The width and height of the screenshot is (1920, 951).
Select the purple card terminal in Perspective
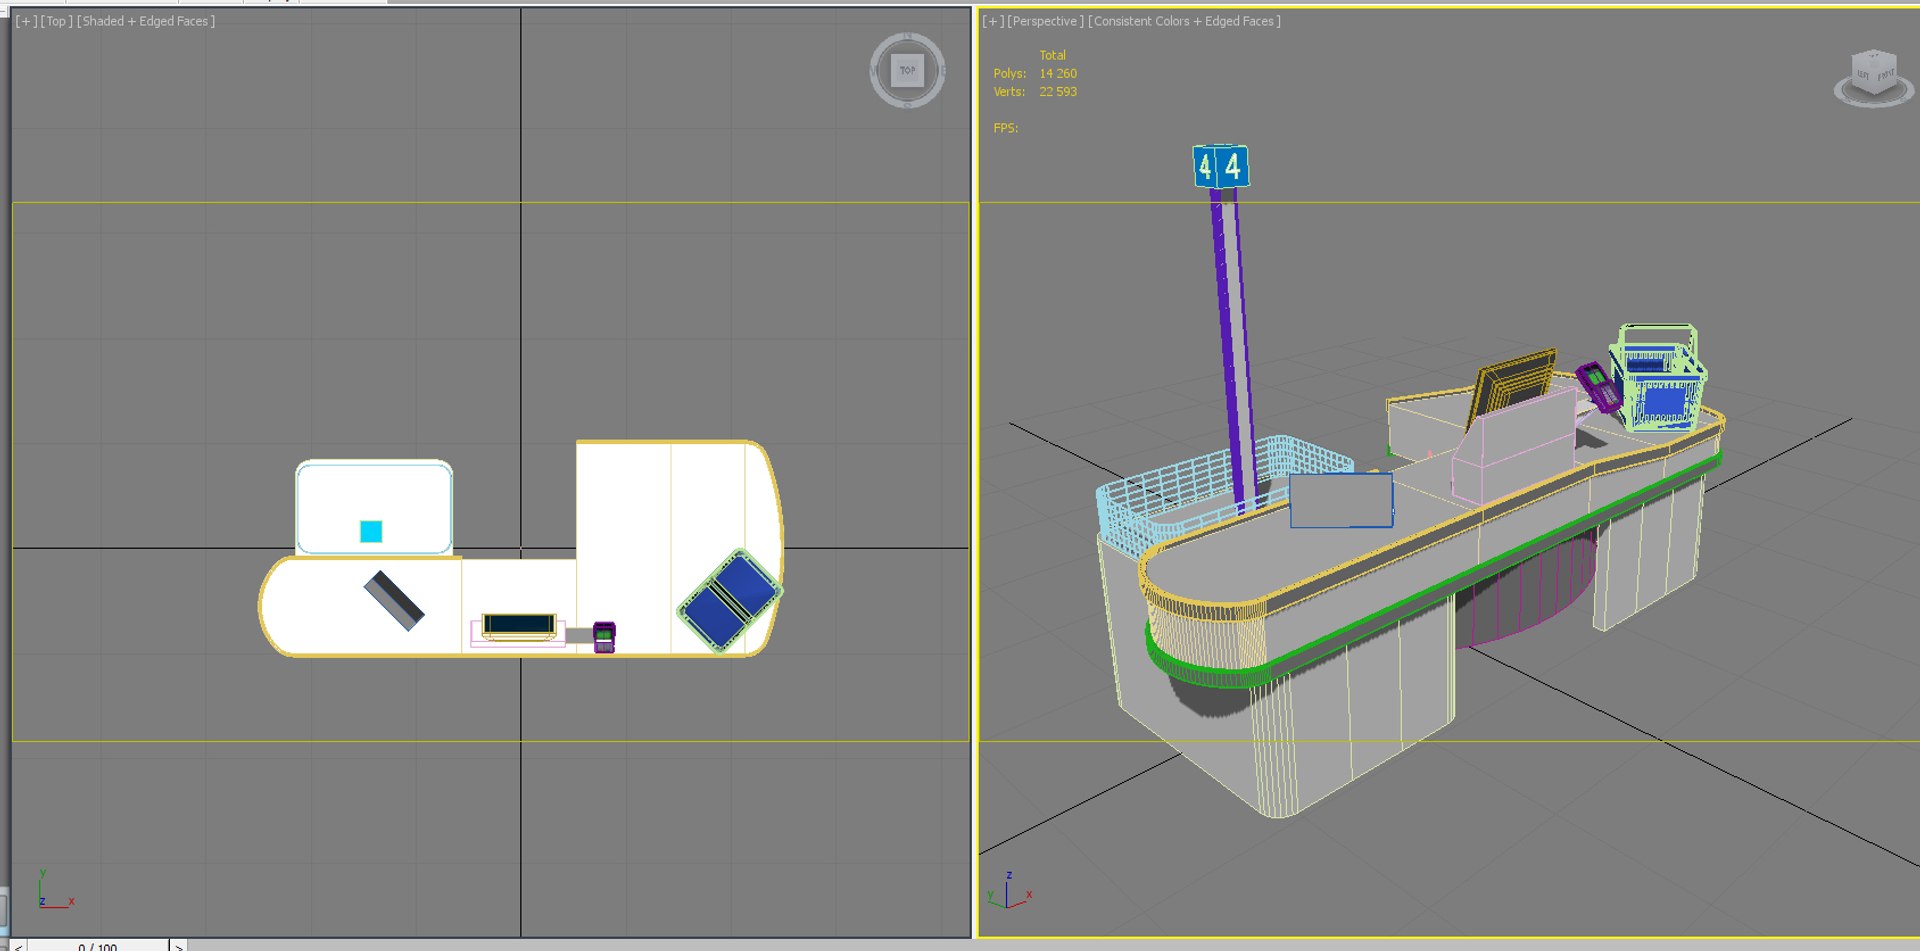pos(1598,386)
